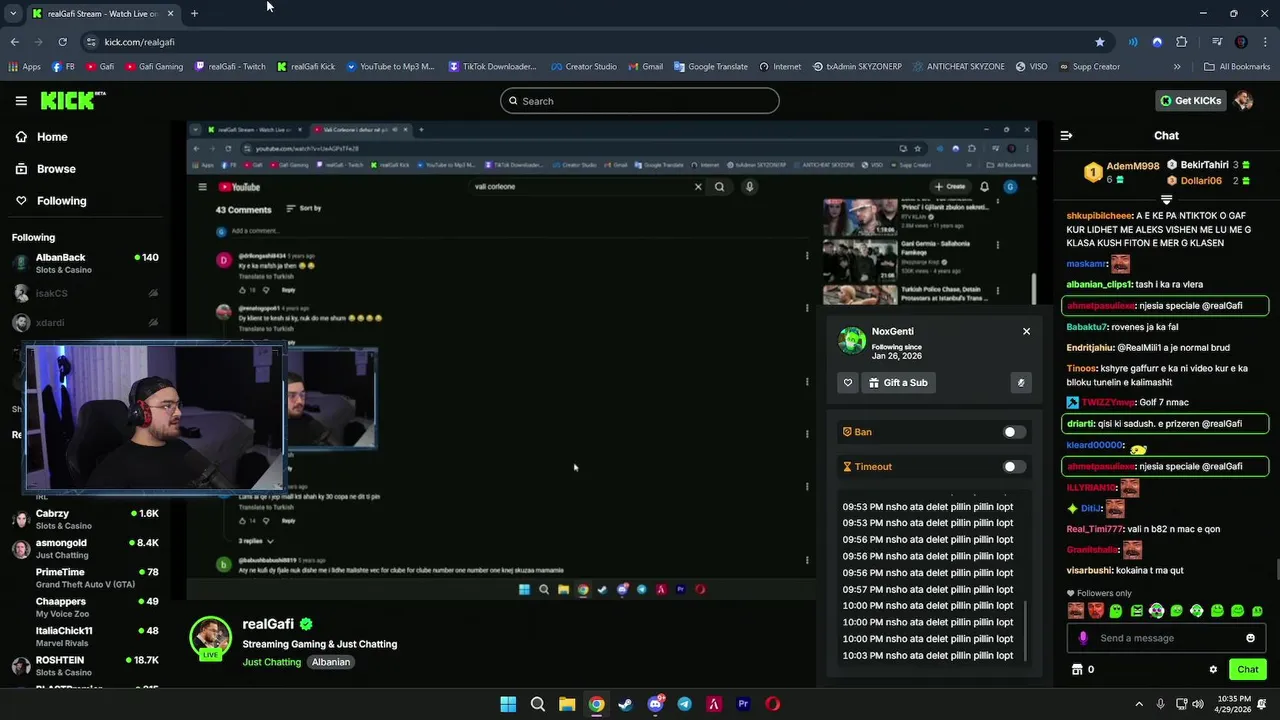The height and width of the screenshot is (720, 1280).
Task: Click the purple microphone icon in message box
Action: pyautogui.click(x=1083, y=638)
